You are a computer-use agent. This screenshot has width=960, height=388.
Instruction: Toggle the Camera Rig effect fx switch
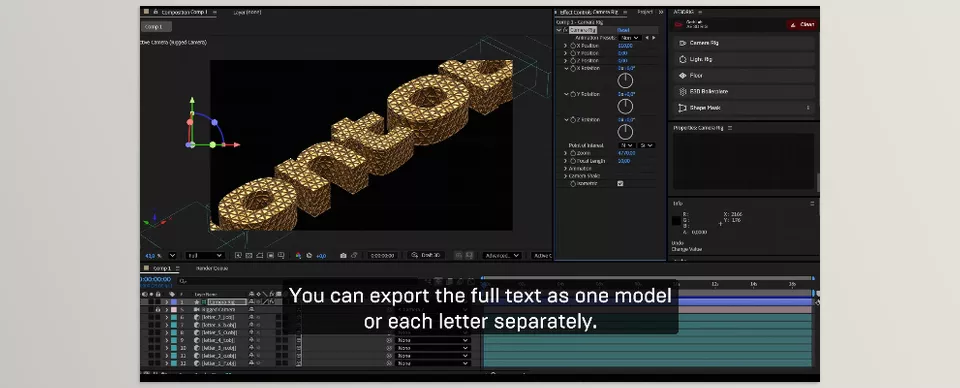565,30
